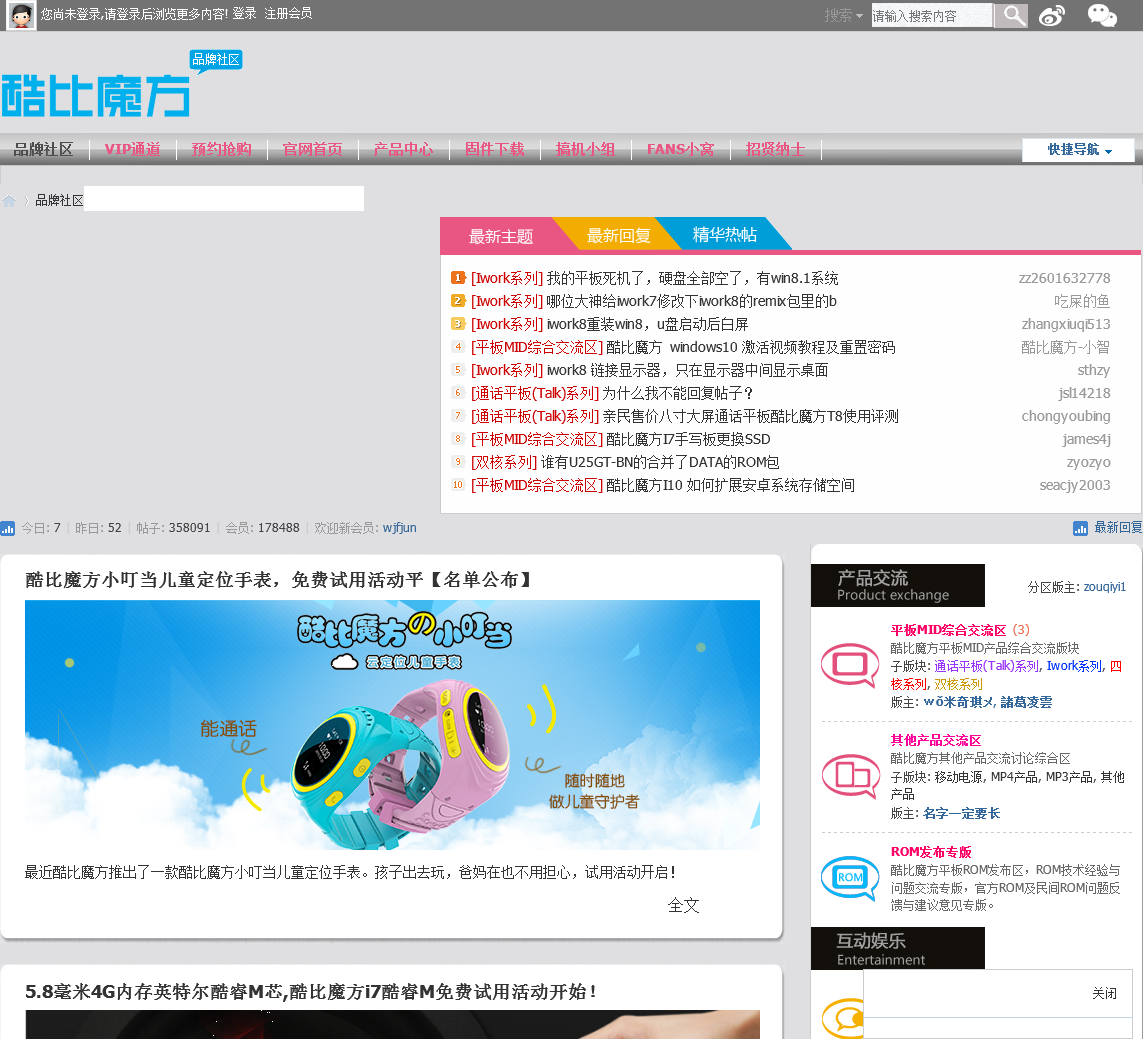Open the FANS小窝 nav item
The image size is (1143, 1039).
tap(681, 149)
